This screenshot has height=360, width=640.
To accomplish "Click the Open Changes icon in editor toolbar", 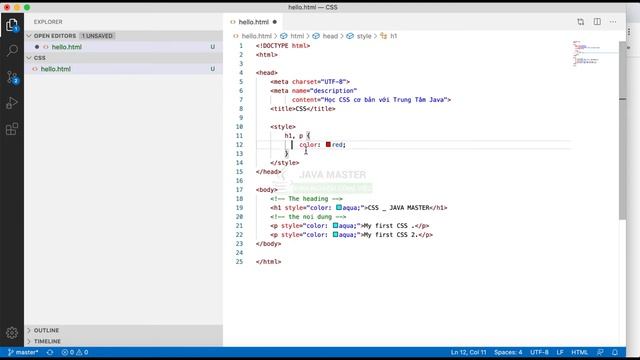I will [x=580, y=22].
